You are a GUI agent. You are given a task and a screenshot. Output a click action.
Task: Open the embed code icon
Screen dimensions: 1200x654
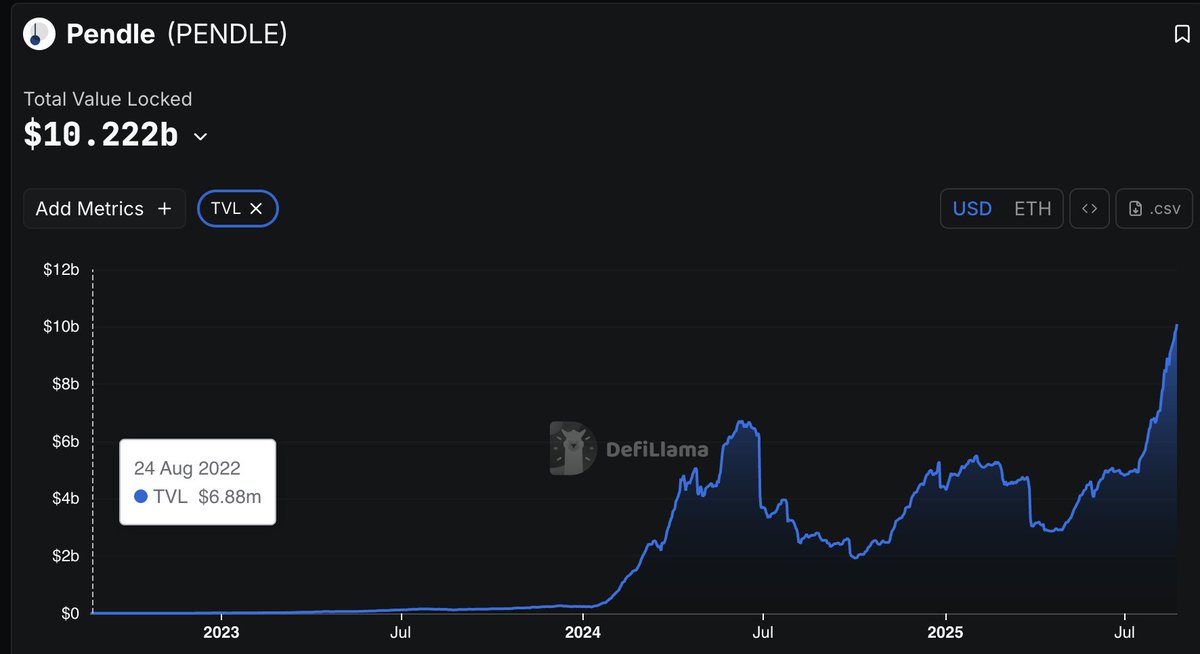[x=1090, y=208]
